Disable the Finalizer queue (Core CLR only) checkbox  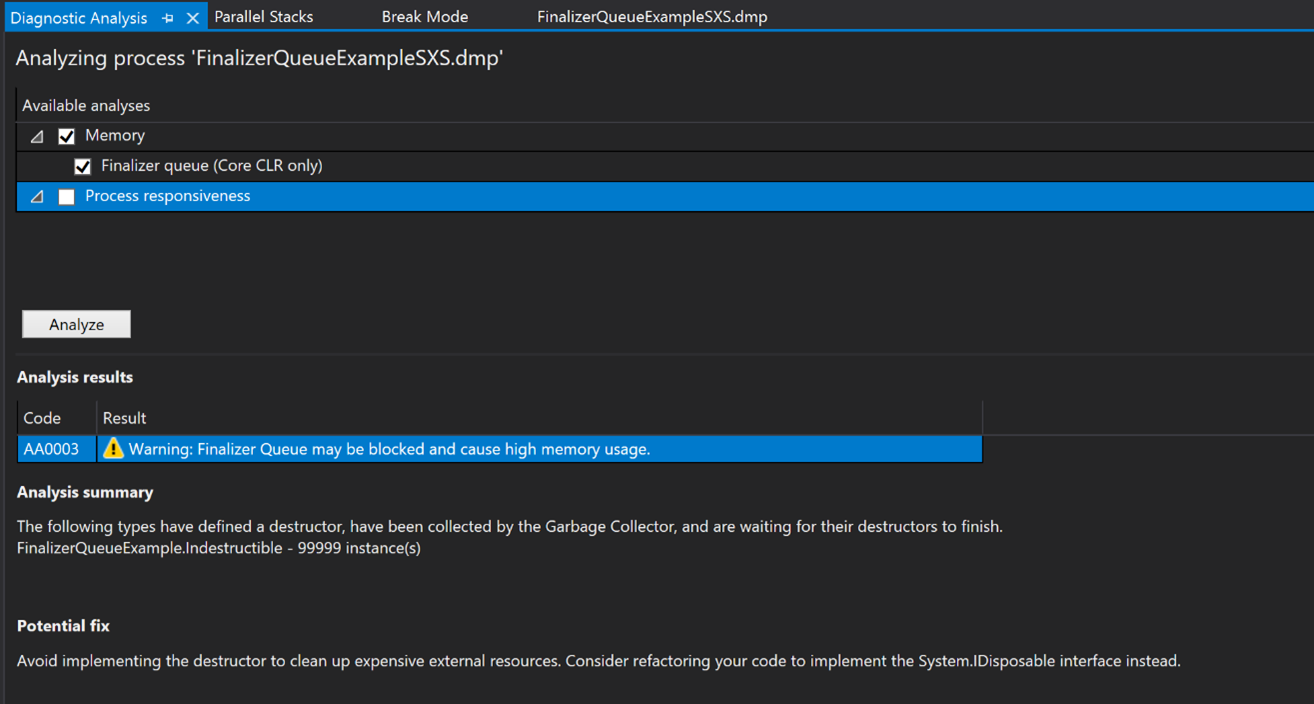pos(82,166)
